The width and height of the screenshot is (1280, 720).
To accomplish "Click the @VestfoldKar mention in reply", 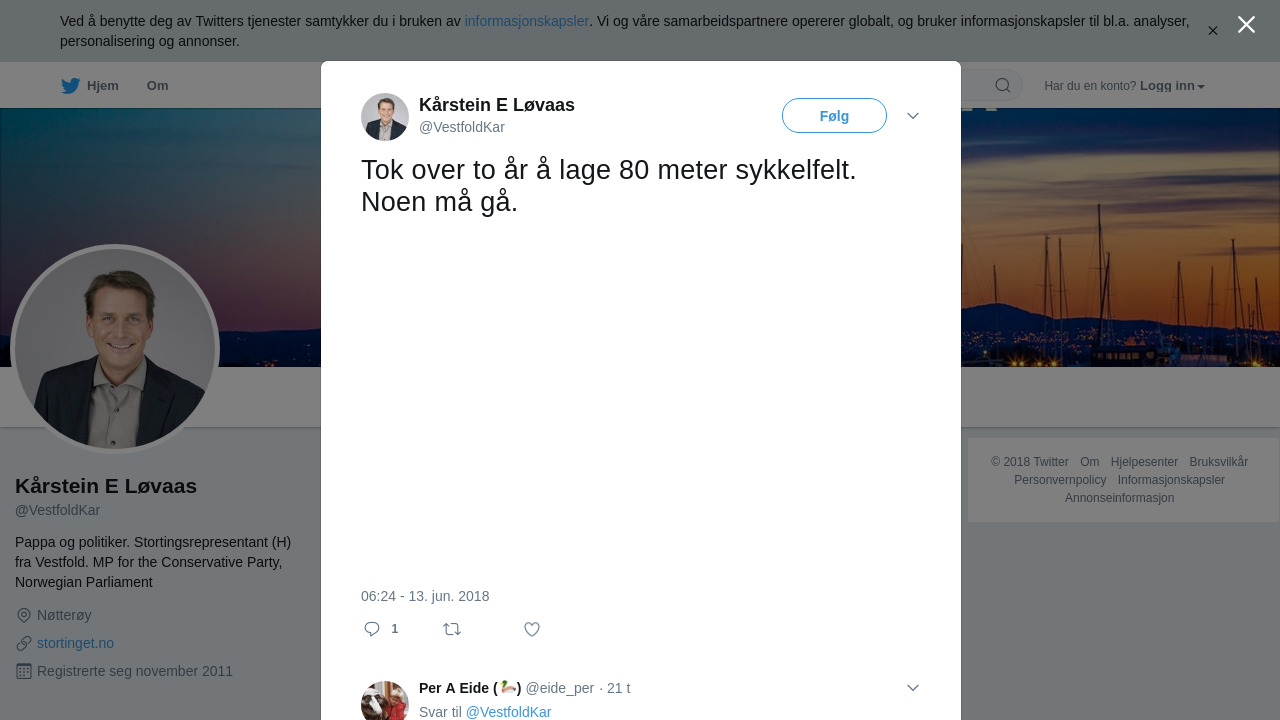I will coord(508,712).
